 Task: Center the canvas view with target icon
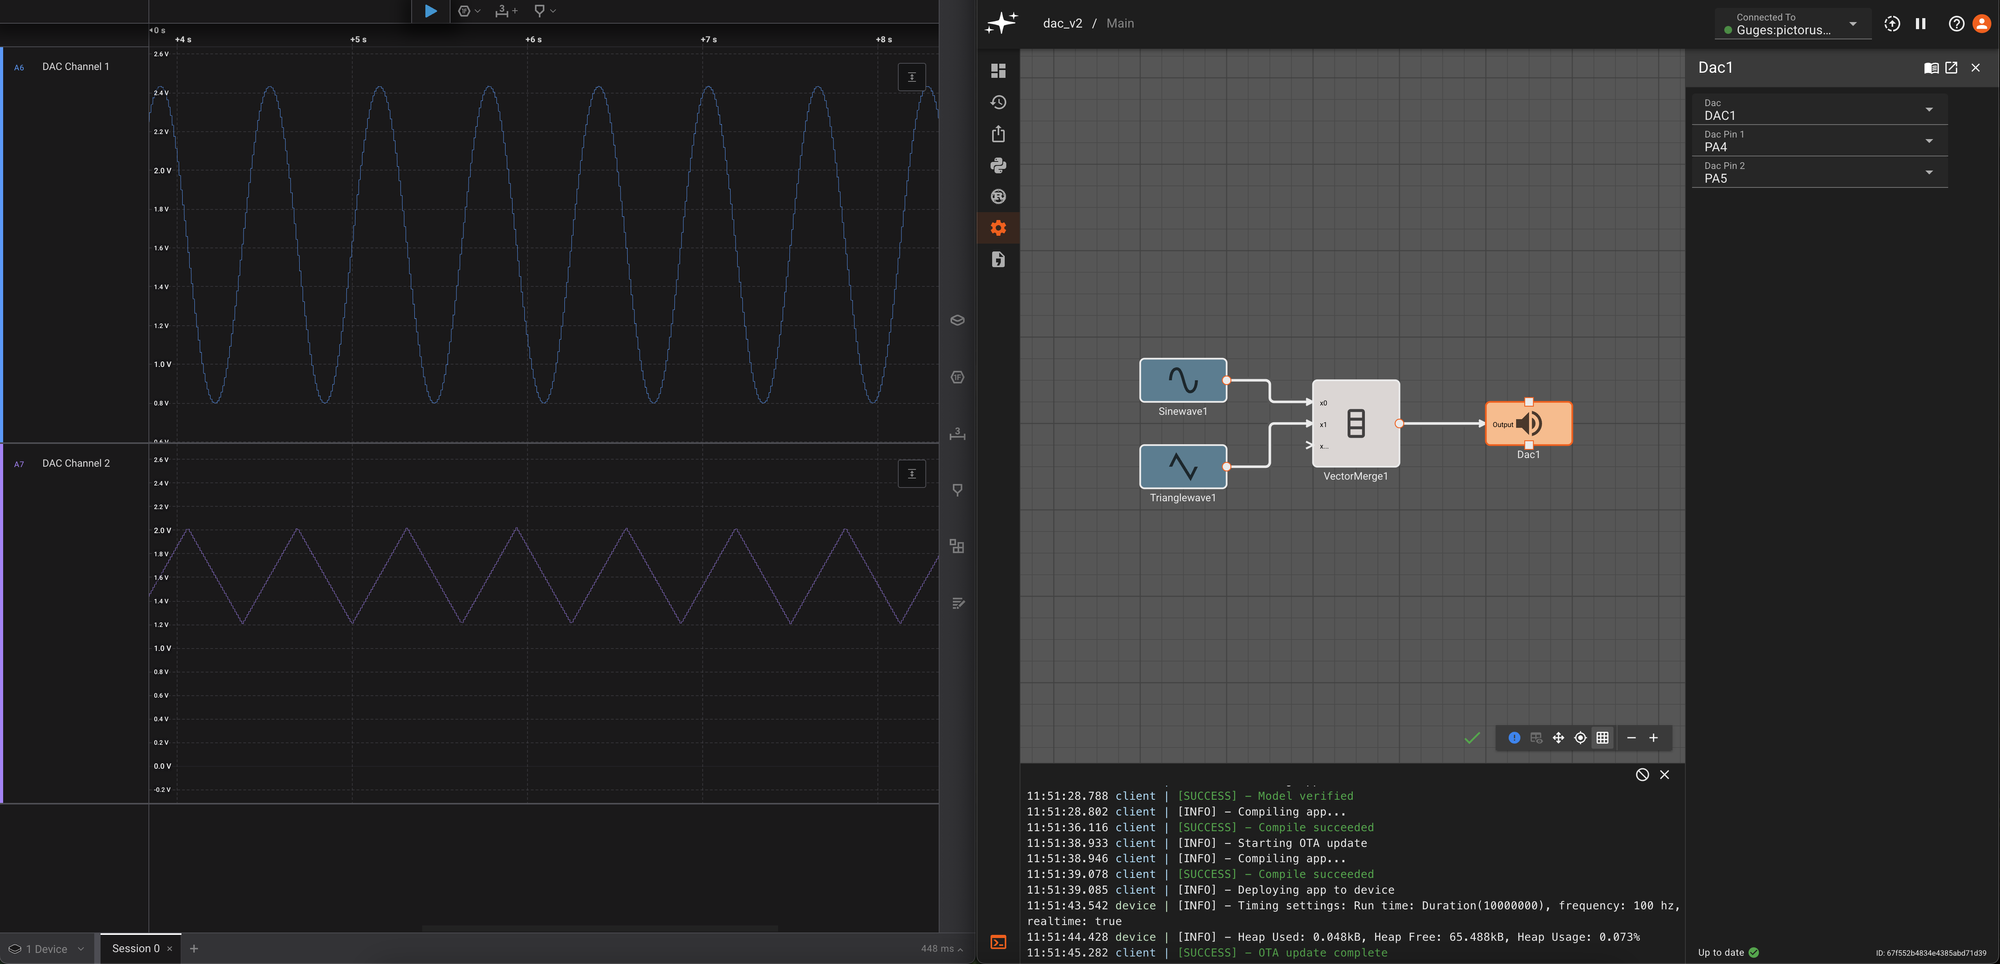tap(1580, 738)
